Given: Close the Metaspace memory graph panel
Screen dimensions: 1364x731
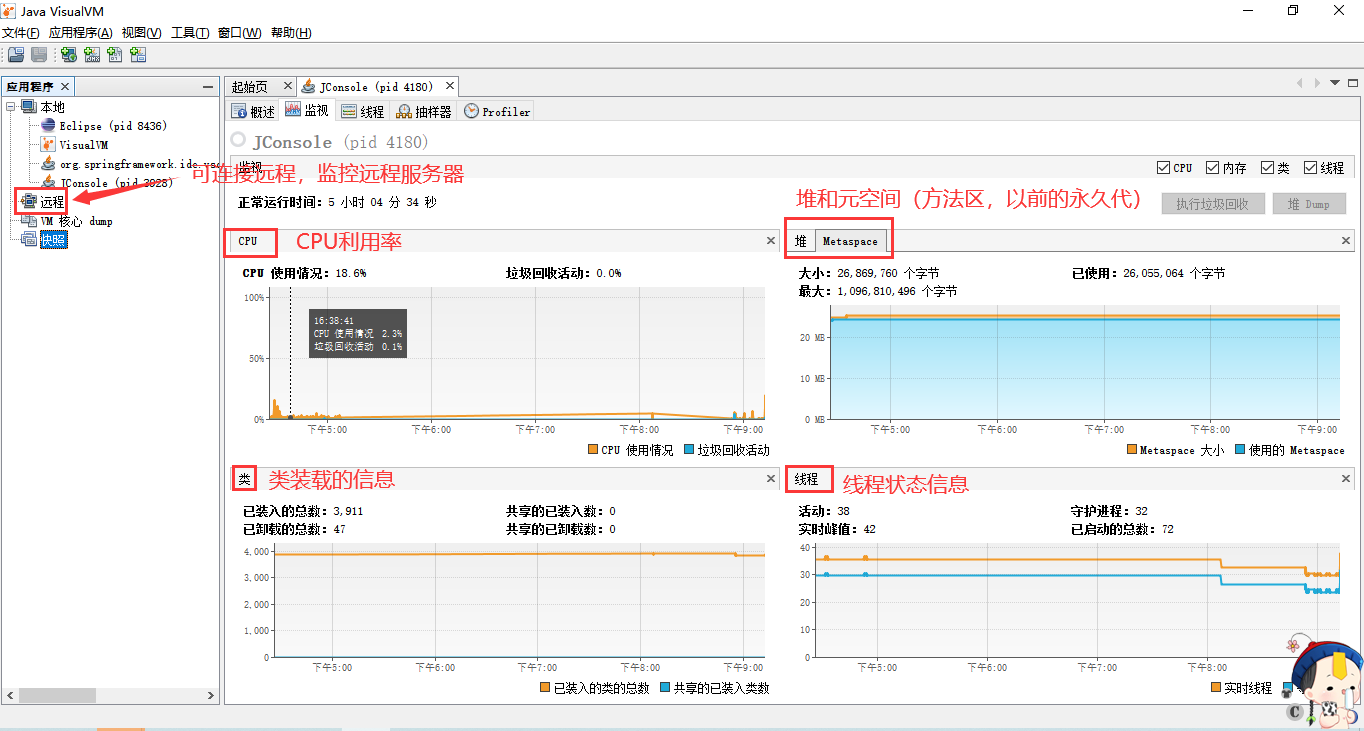Looking at the screenshot, I should click(1346, 241).
